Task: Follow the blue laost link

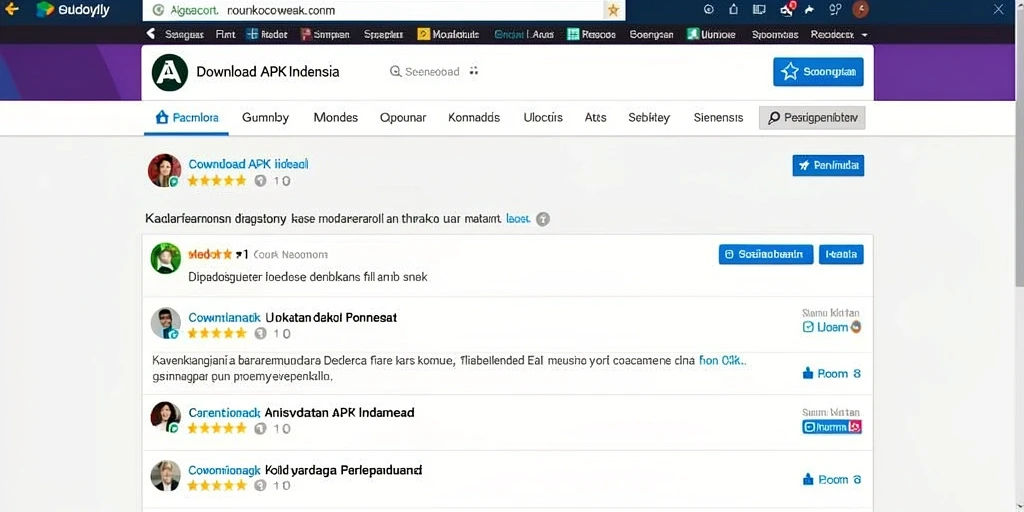Action: pos(518,219)
